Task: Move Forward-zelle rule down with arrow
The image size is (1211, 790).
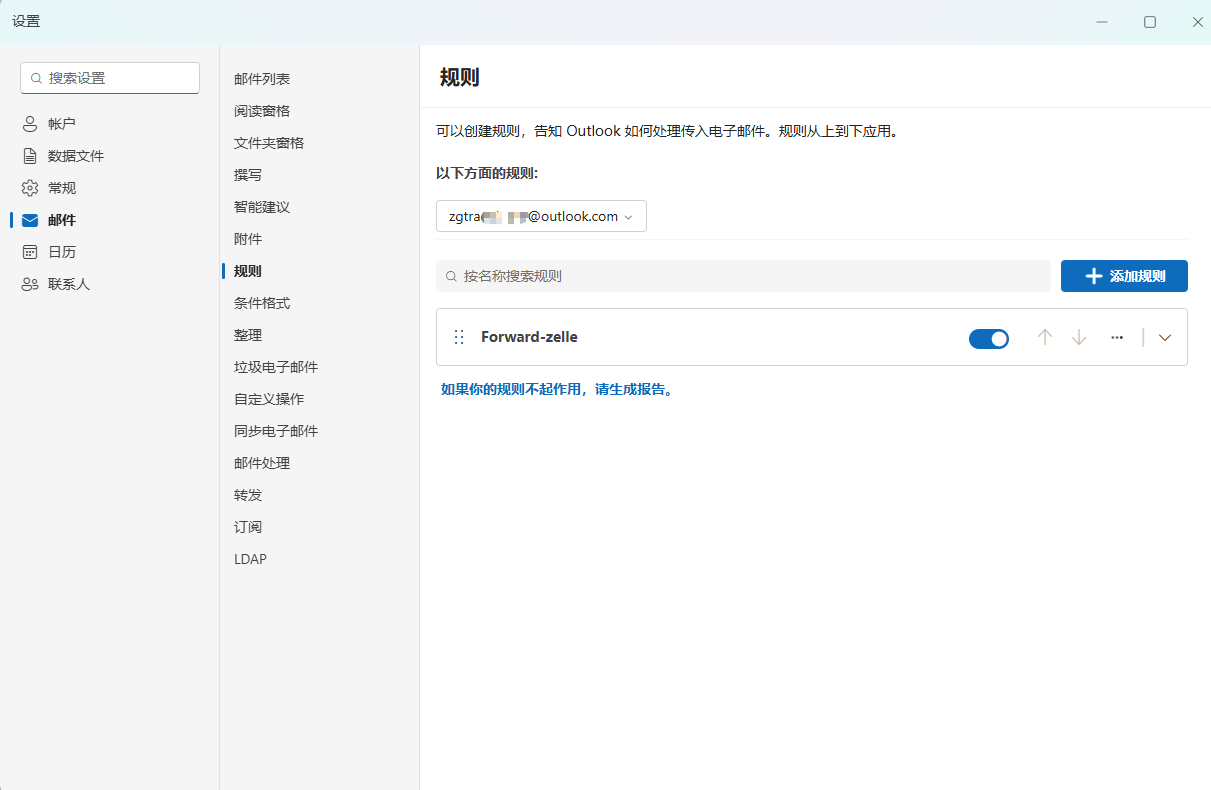Action: click(1079, 337)
